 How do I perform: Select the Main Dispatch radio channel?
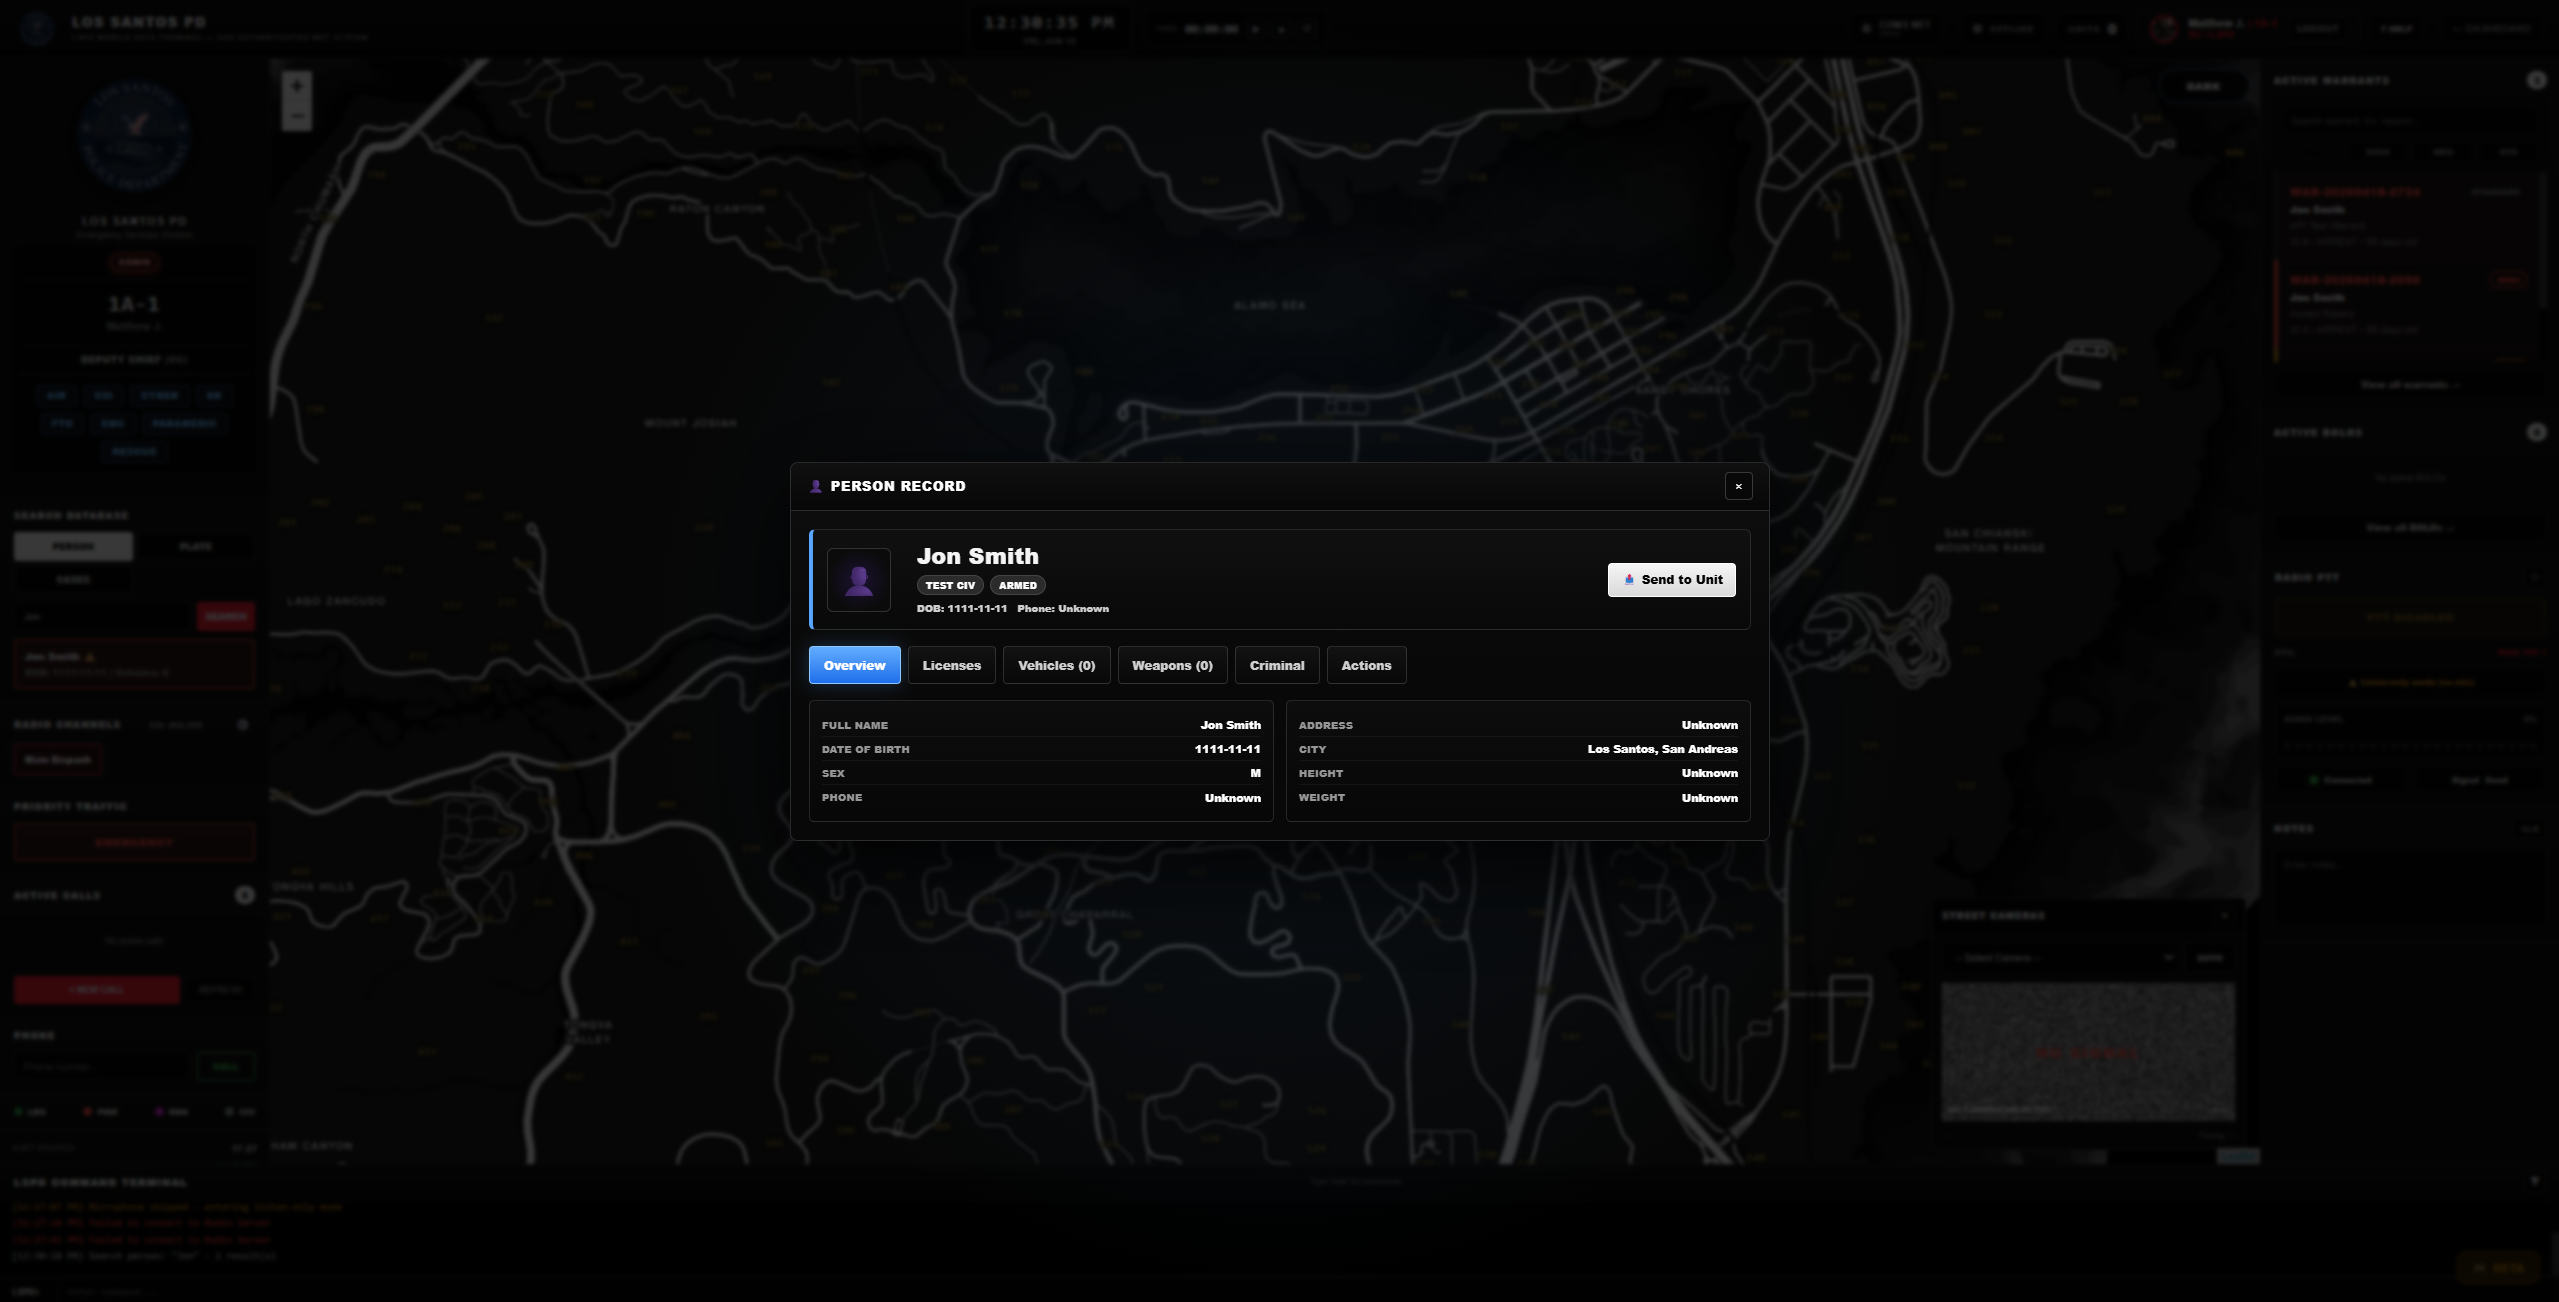tap(57, 760)
